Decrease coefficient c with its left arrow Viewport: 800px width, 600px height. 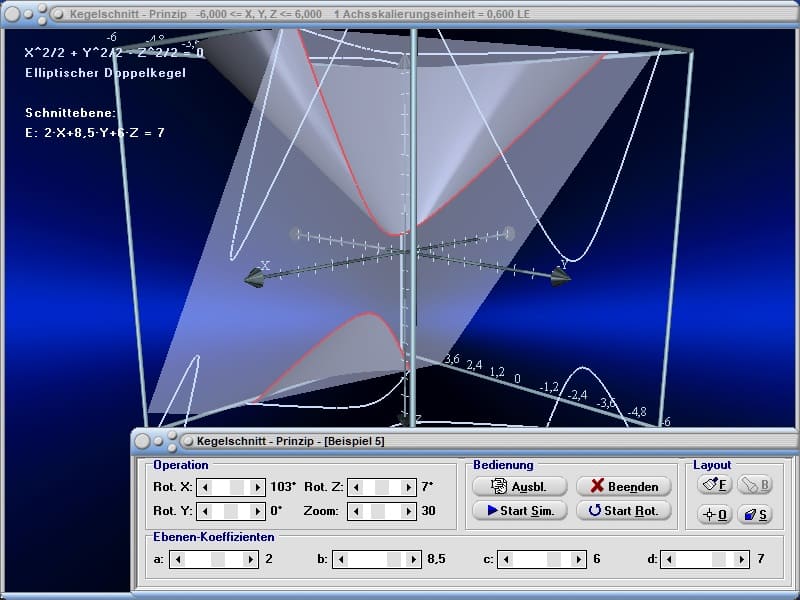[506, 559]
